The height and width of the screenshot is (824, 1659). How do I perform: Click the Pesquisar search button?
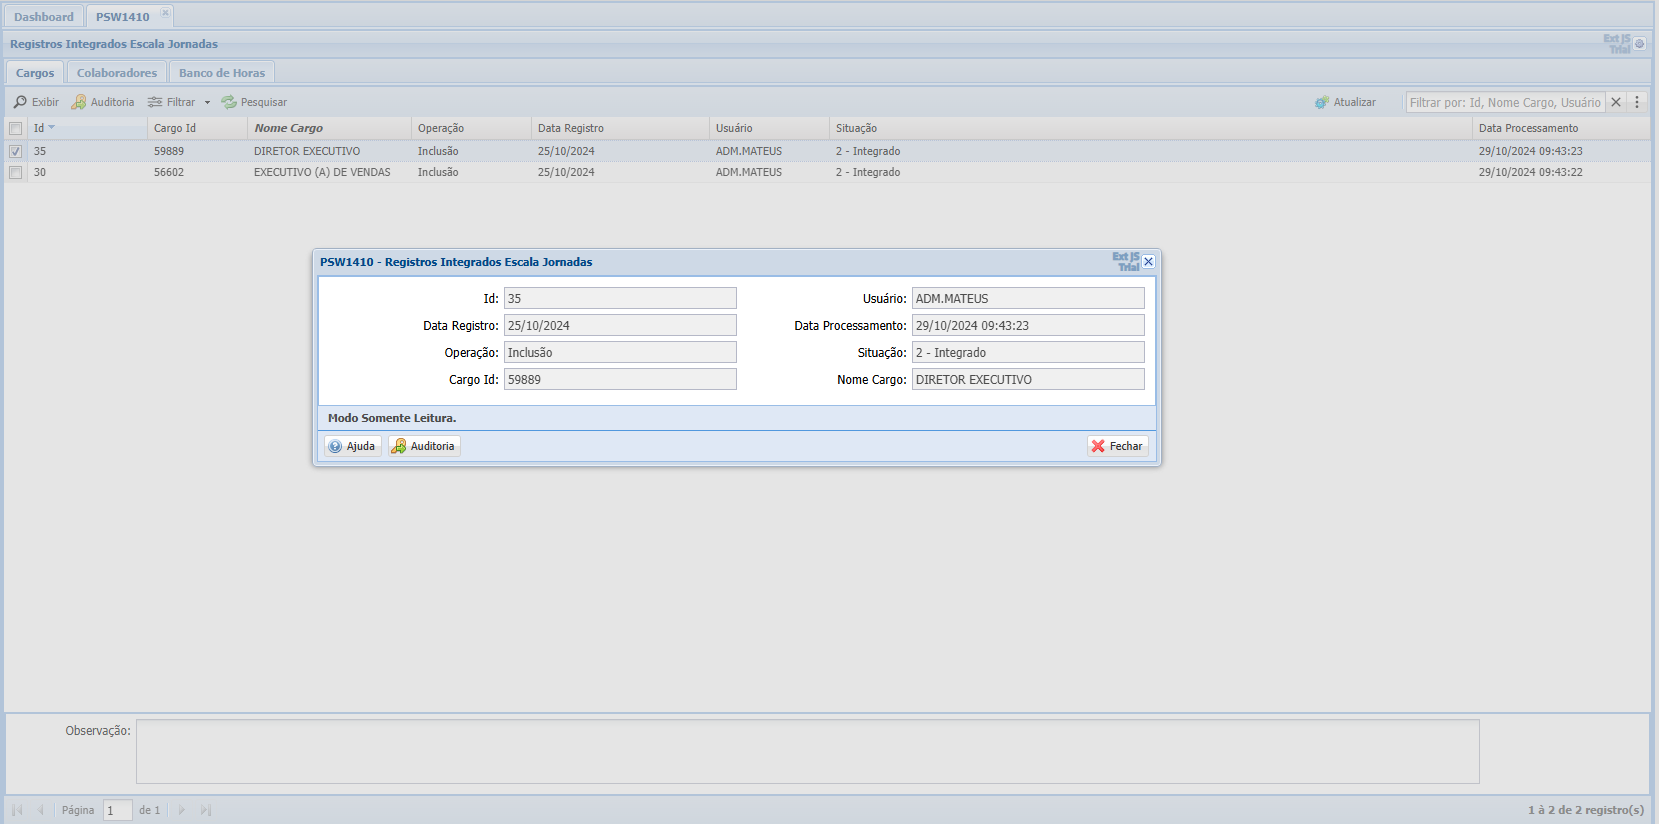(254, 102)
